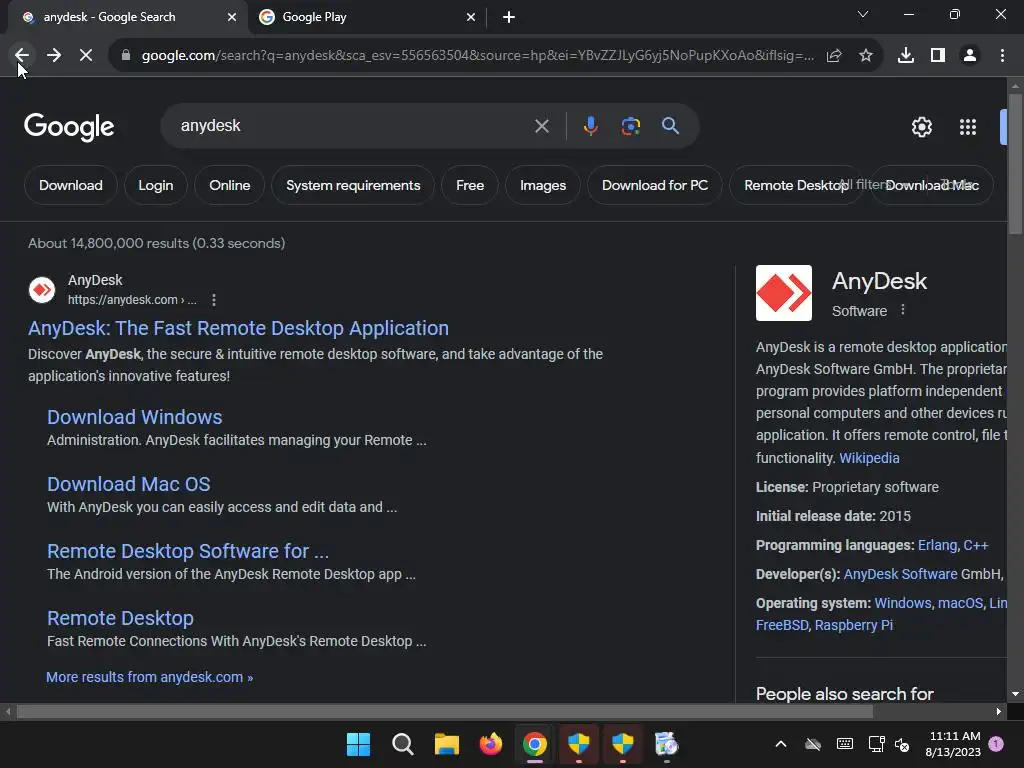Viewport: 1024px width, 768px height.
Task: Open the Wikipedia link in knowledge panel
Action: [869, 458]
